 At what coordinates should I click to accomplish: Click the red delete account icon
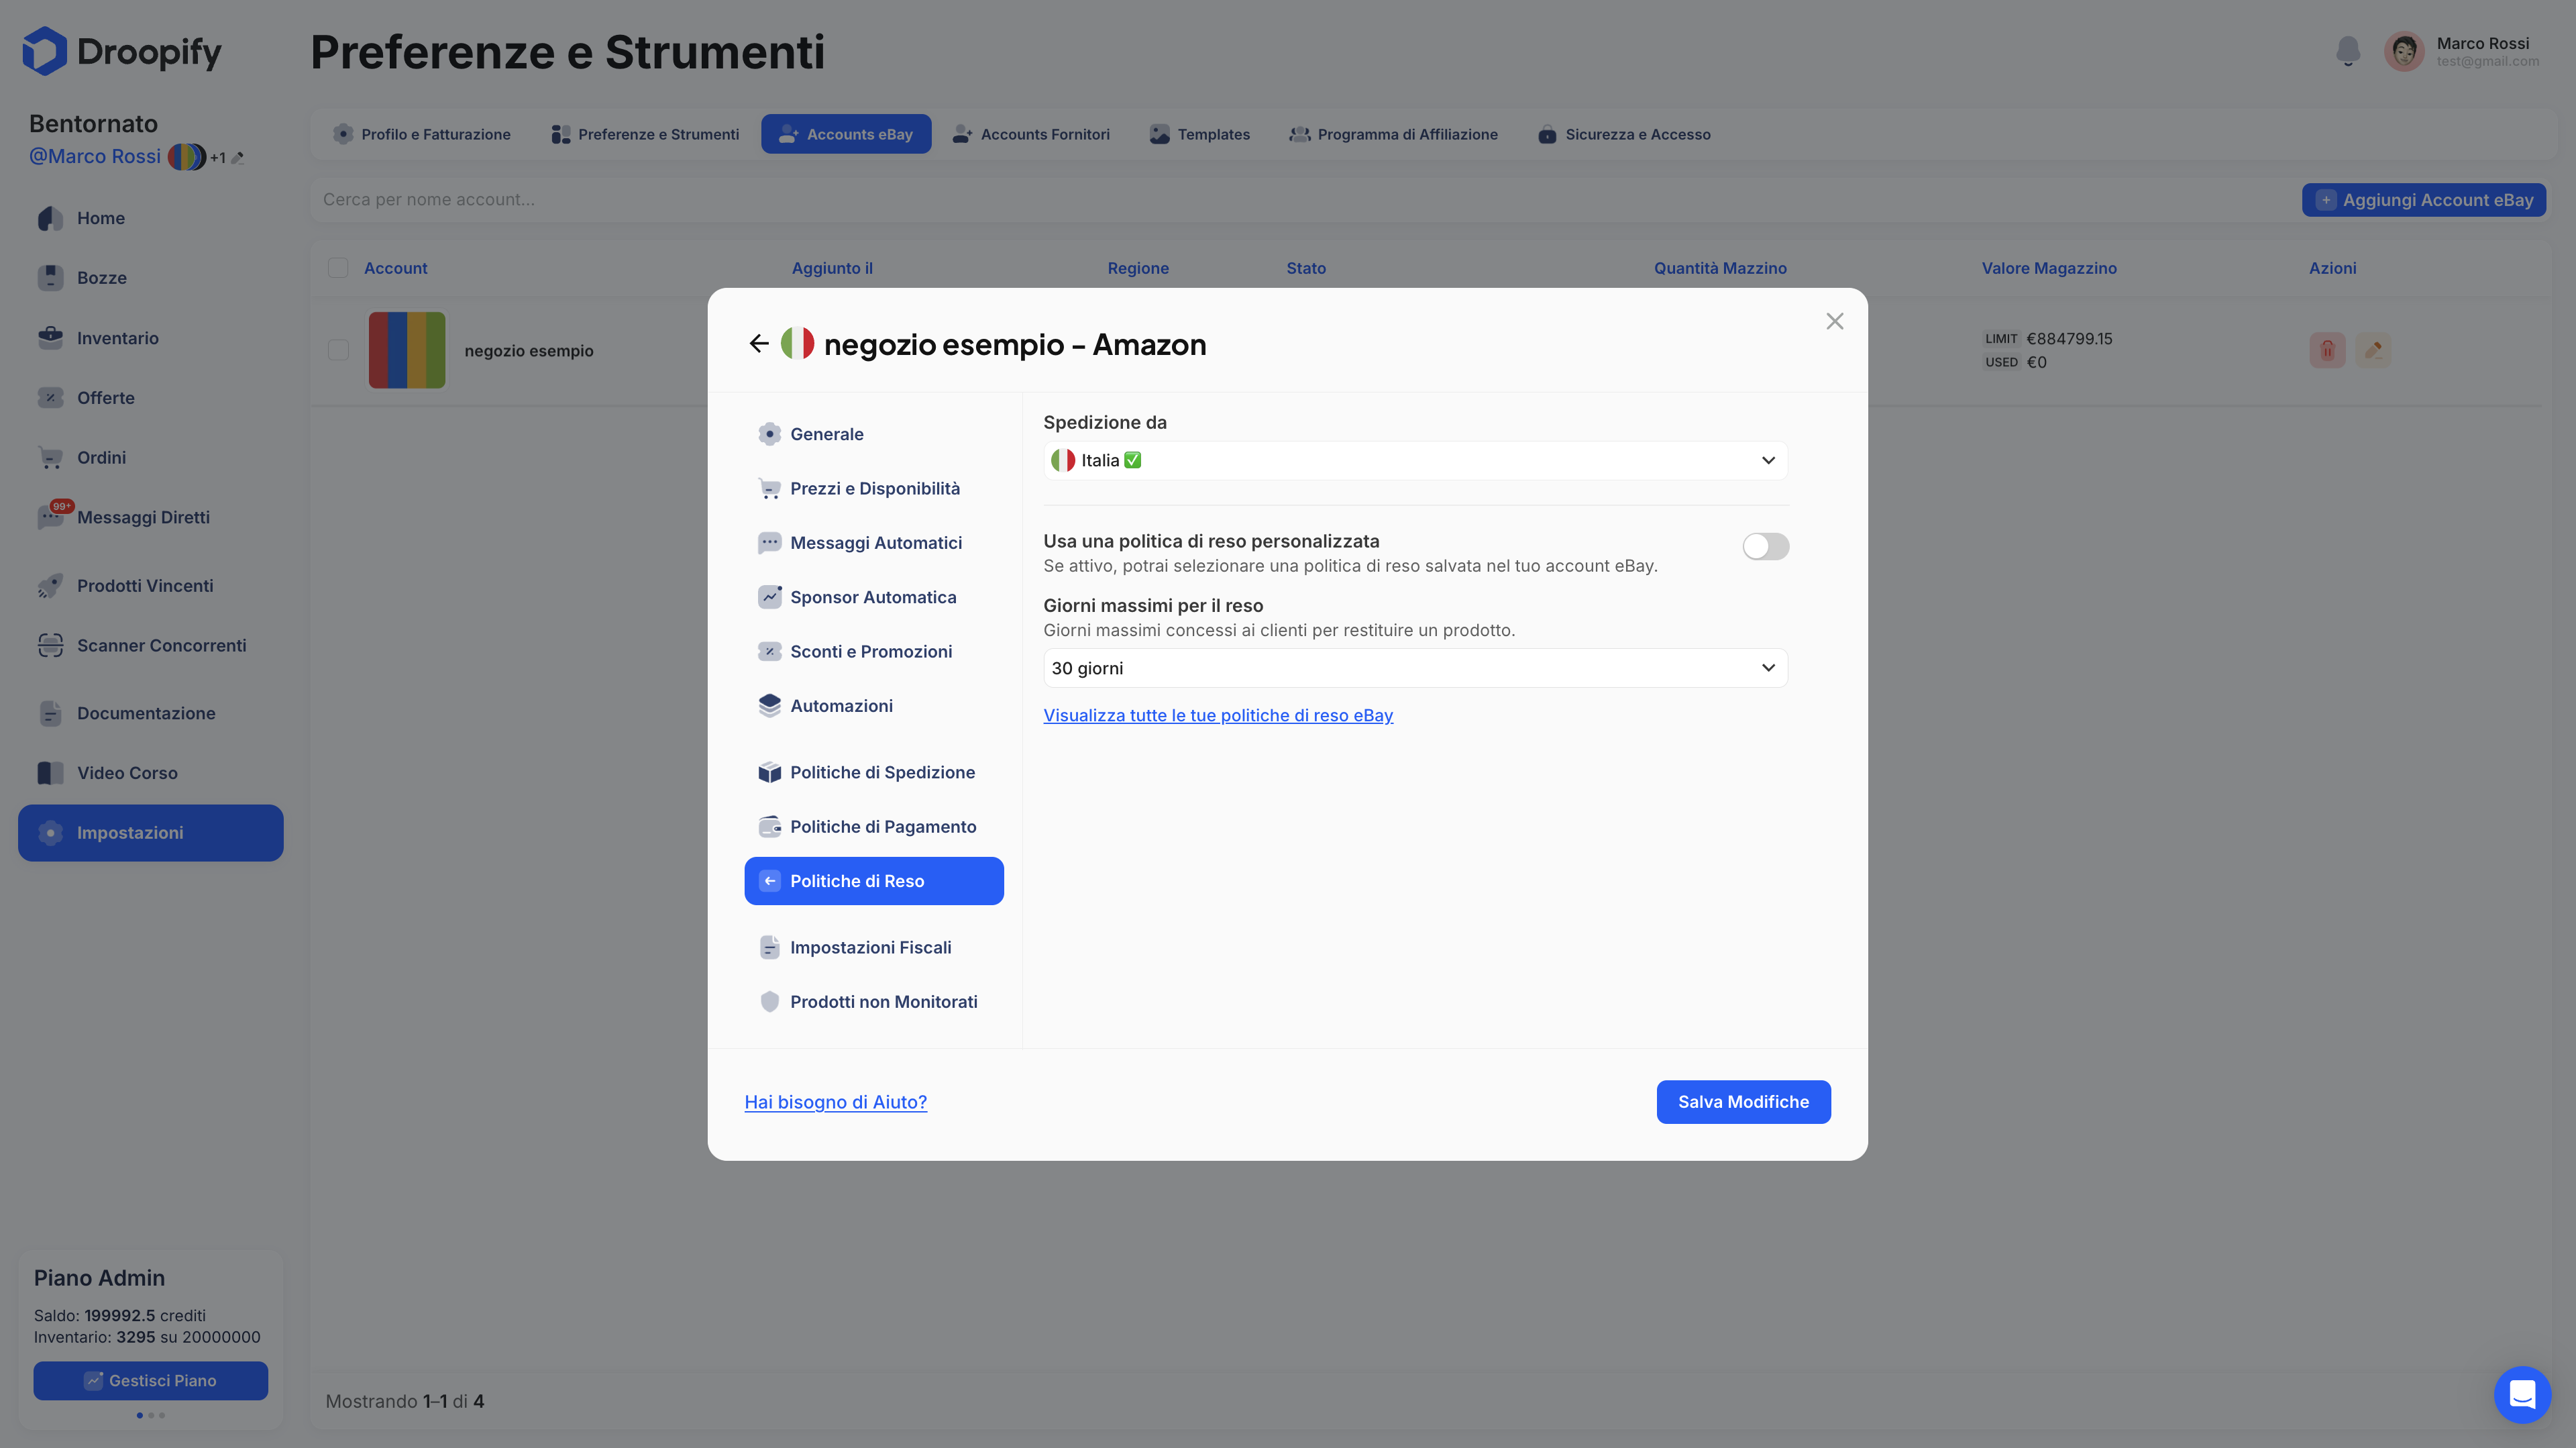[x=2327, y=350]
